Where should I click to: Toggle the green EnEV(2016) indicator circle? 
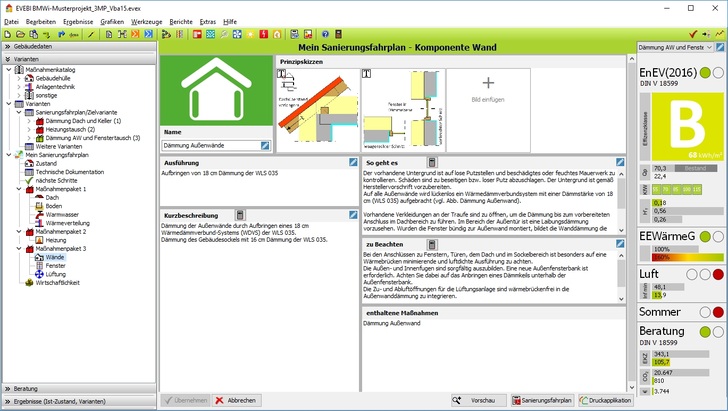coord(704,73)
